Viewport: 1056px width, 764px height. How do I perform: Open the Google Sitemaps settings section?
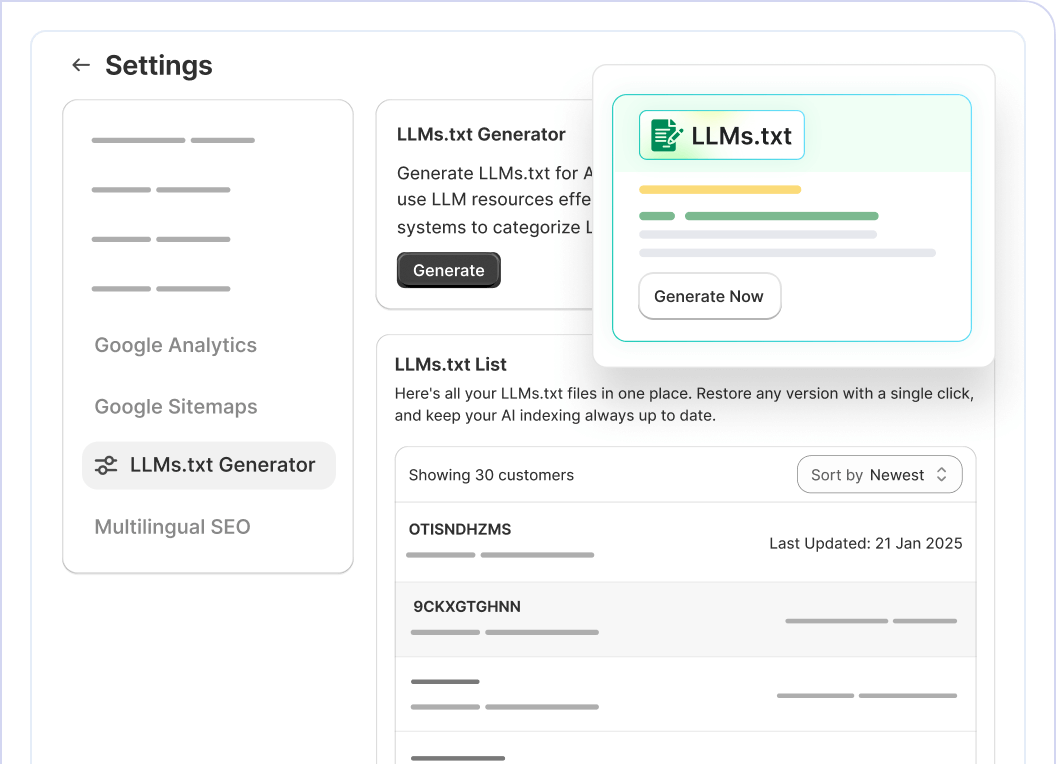[176, 407]
